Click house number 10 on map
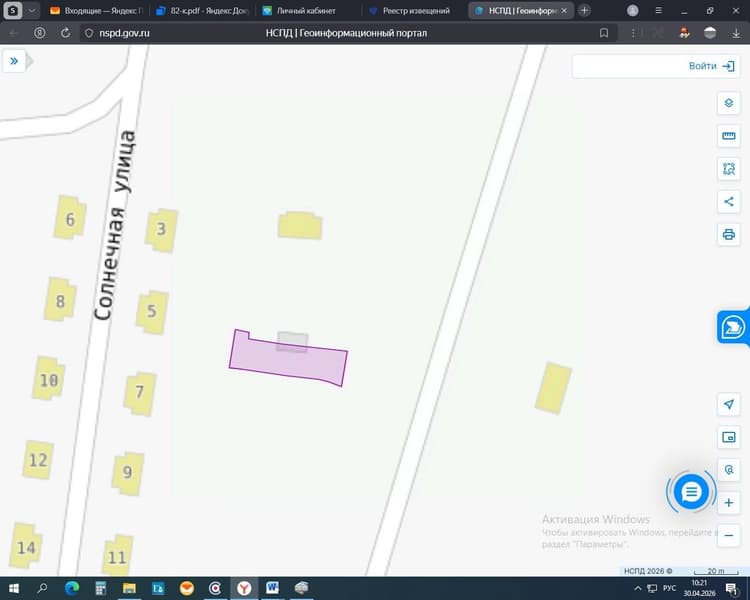 click(49, 379)
